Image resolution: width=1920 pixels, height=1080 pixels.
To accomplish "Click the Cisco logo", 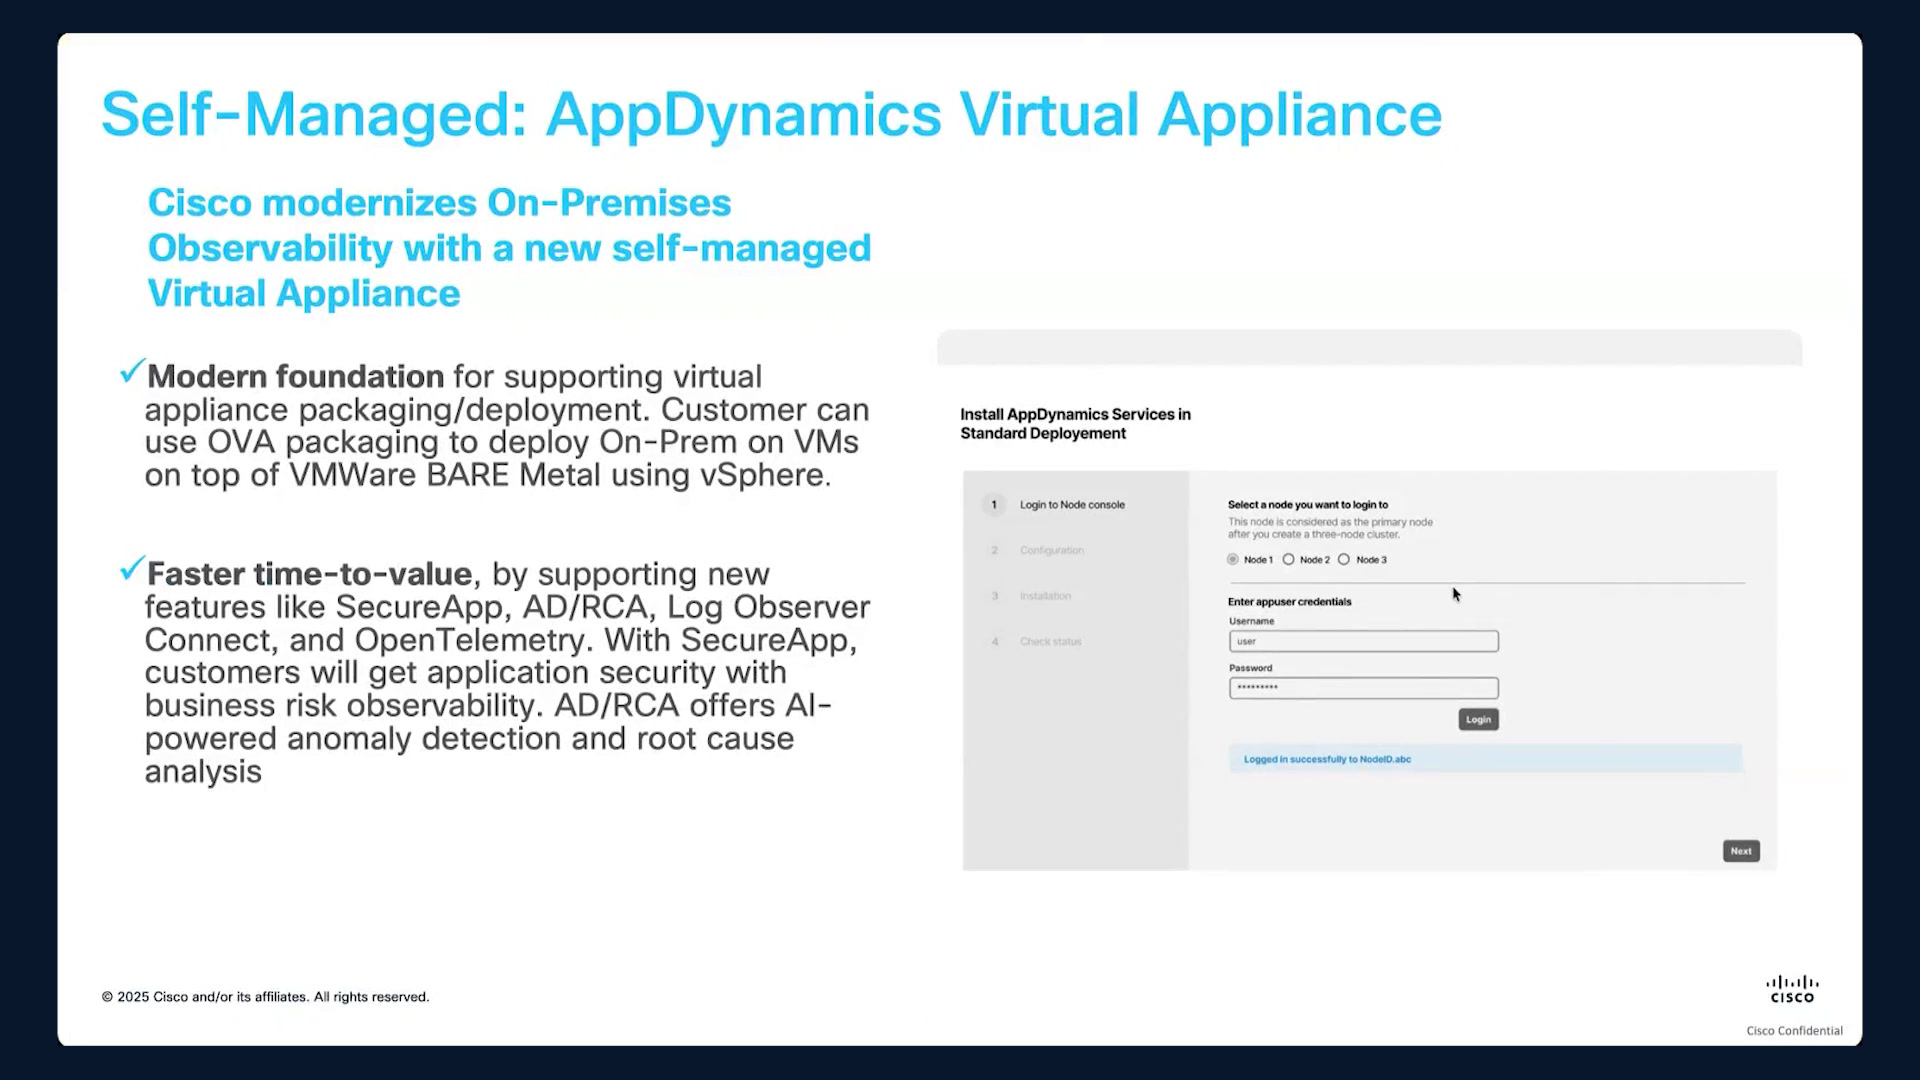I will point(1792,989).
